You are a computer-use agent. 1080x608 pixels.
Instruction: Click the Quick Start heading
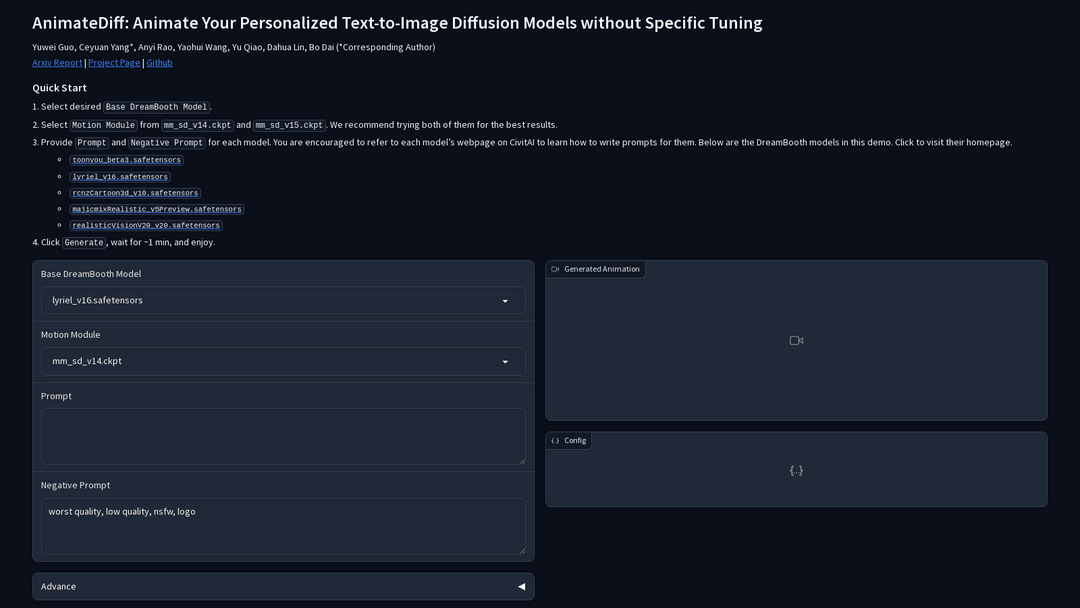(59, 87)
